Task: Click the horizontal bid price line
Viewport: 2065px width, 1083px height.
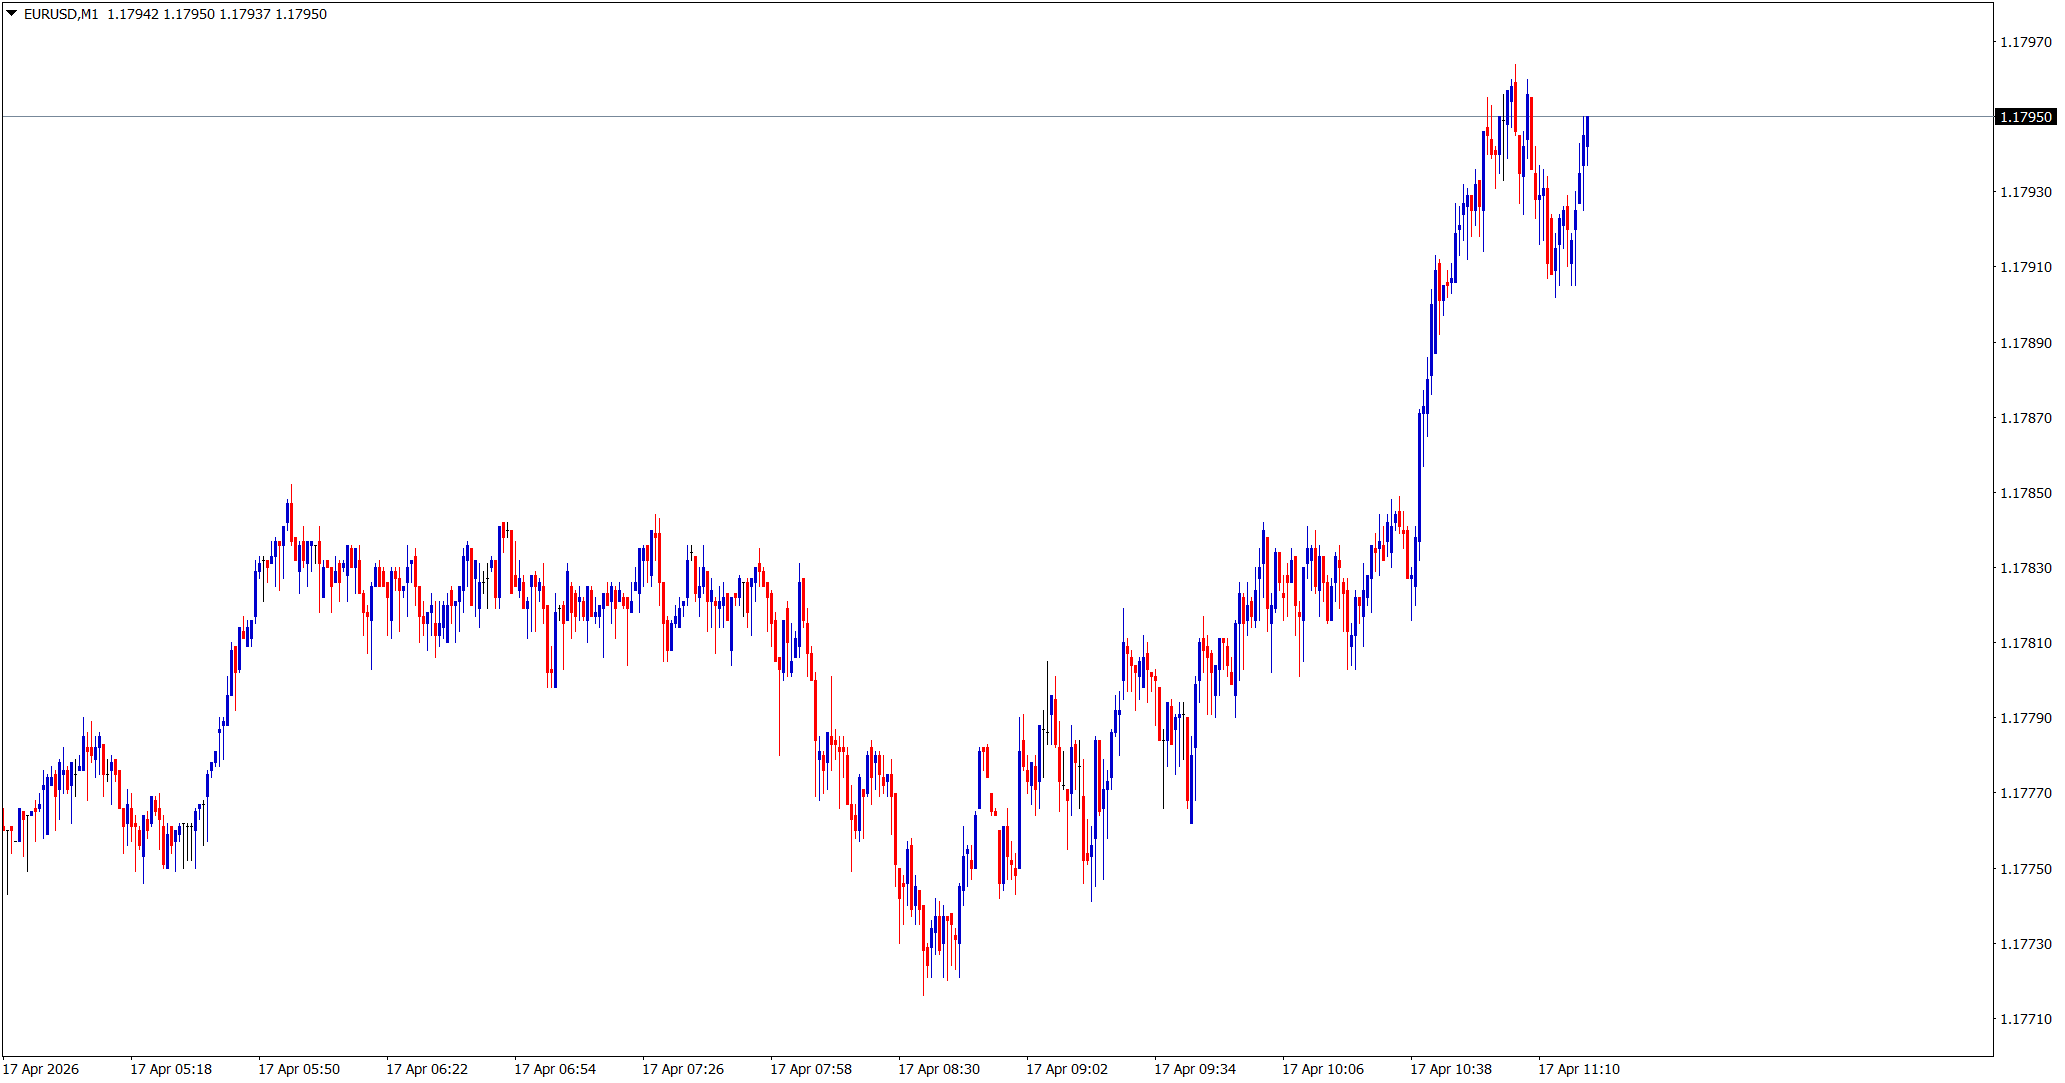Action: [x=800, y=117]
